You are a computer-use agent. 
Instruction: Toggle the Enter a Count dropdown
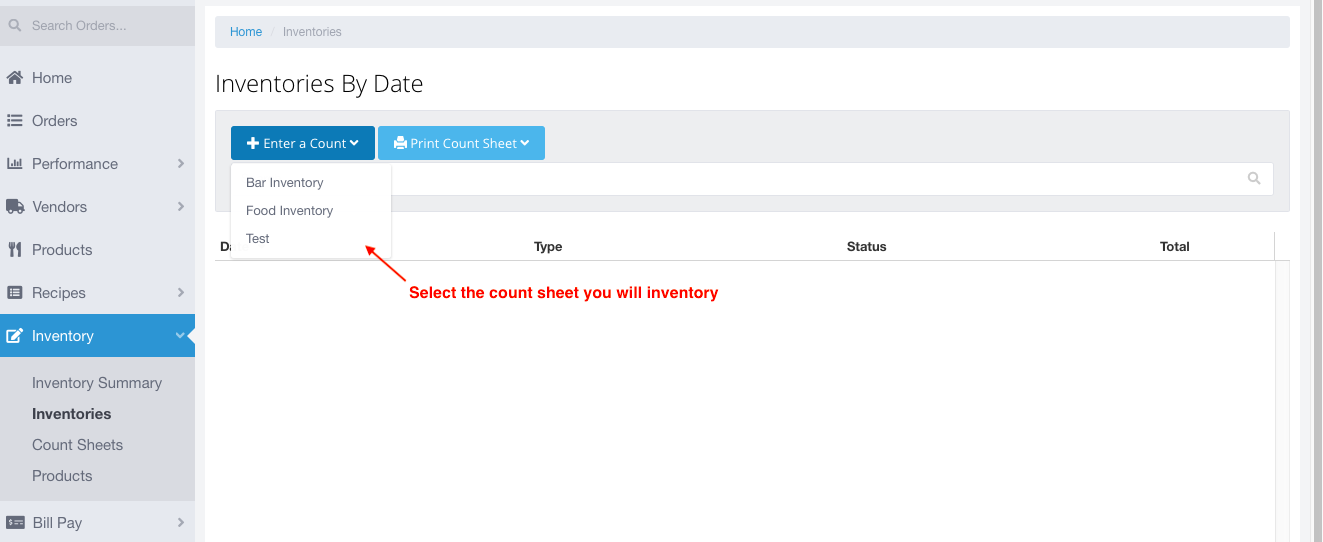[303, 143]
